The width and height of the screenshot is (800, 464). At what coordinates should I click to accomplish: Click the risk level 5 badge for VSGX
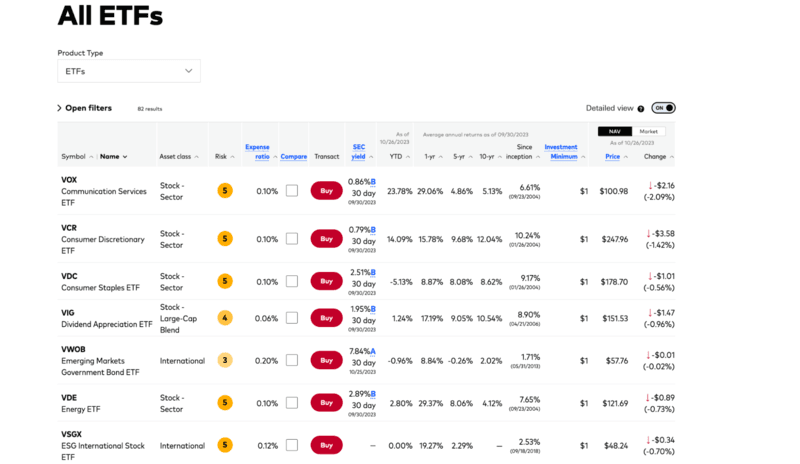point(225,445)
